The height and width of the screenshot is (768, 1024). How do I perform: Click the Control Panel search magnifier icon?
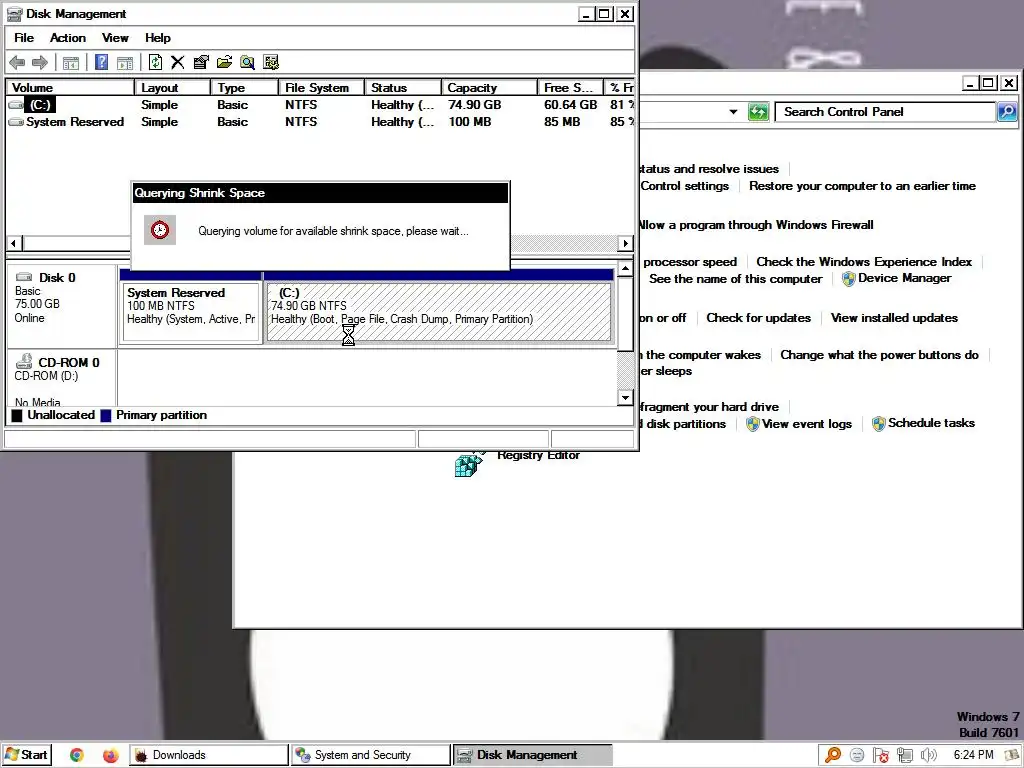pos(1007,112)
